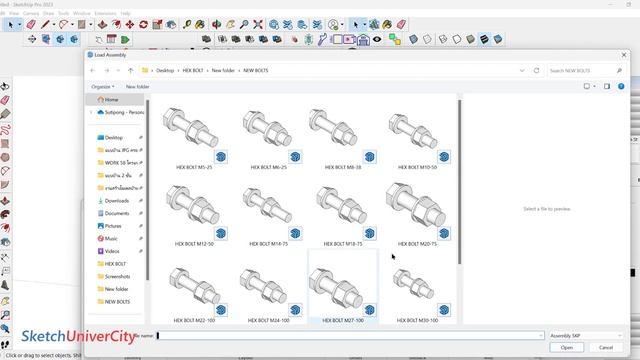This screenshot has height=360, width=640.
Task: Expand the Arc tool dropdown arrow
Action: coord(72,25)
